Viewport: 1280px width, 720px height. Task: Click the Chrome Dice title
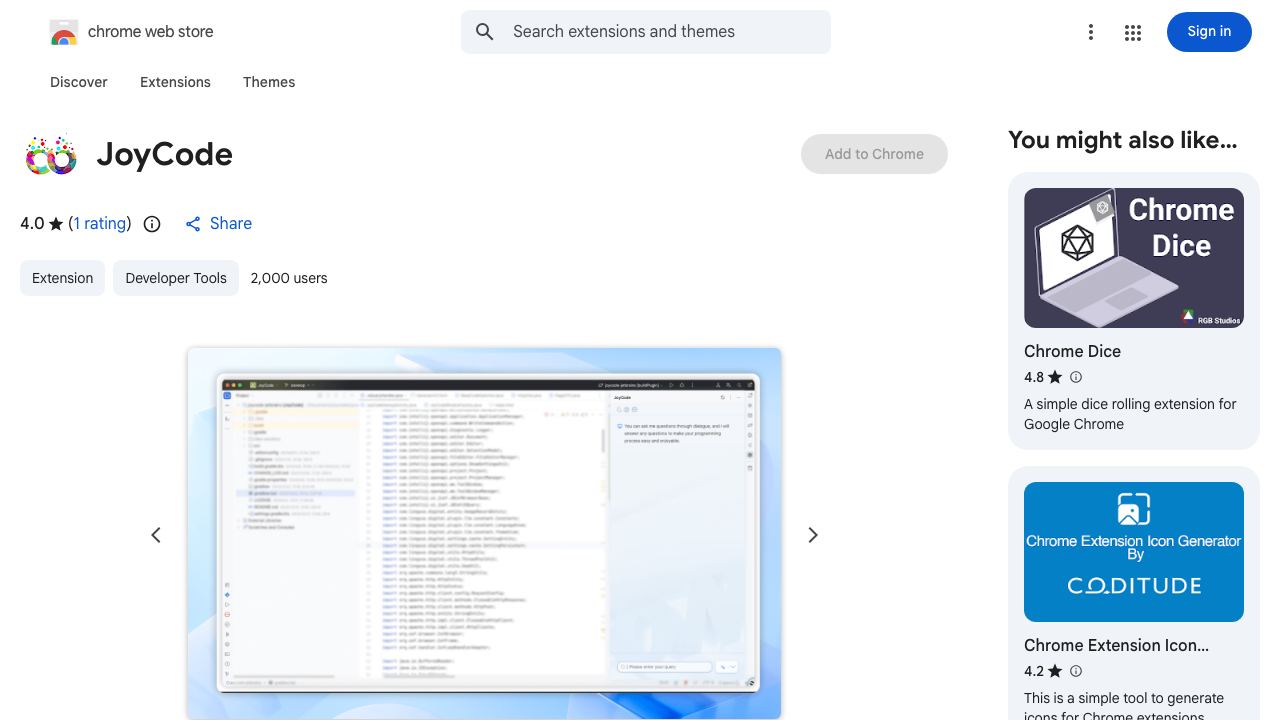pos(1072,351)
